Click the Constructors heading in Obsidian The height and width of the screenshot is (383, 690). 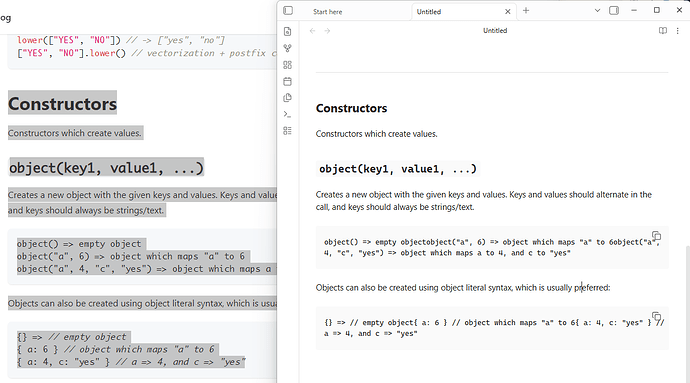pos(351,108)
